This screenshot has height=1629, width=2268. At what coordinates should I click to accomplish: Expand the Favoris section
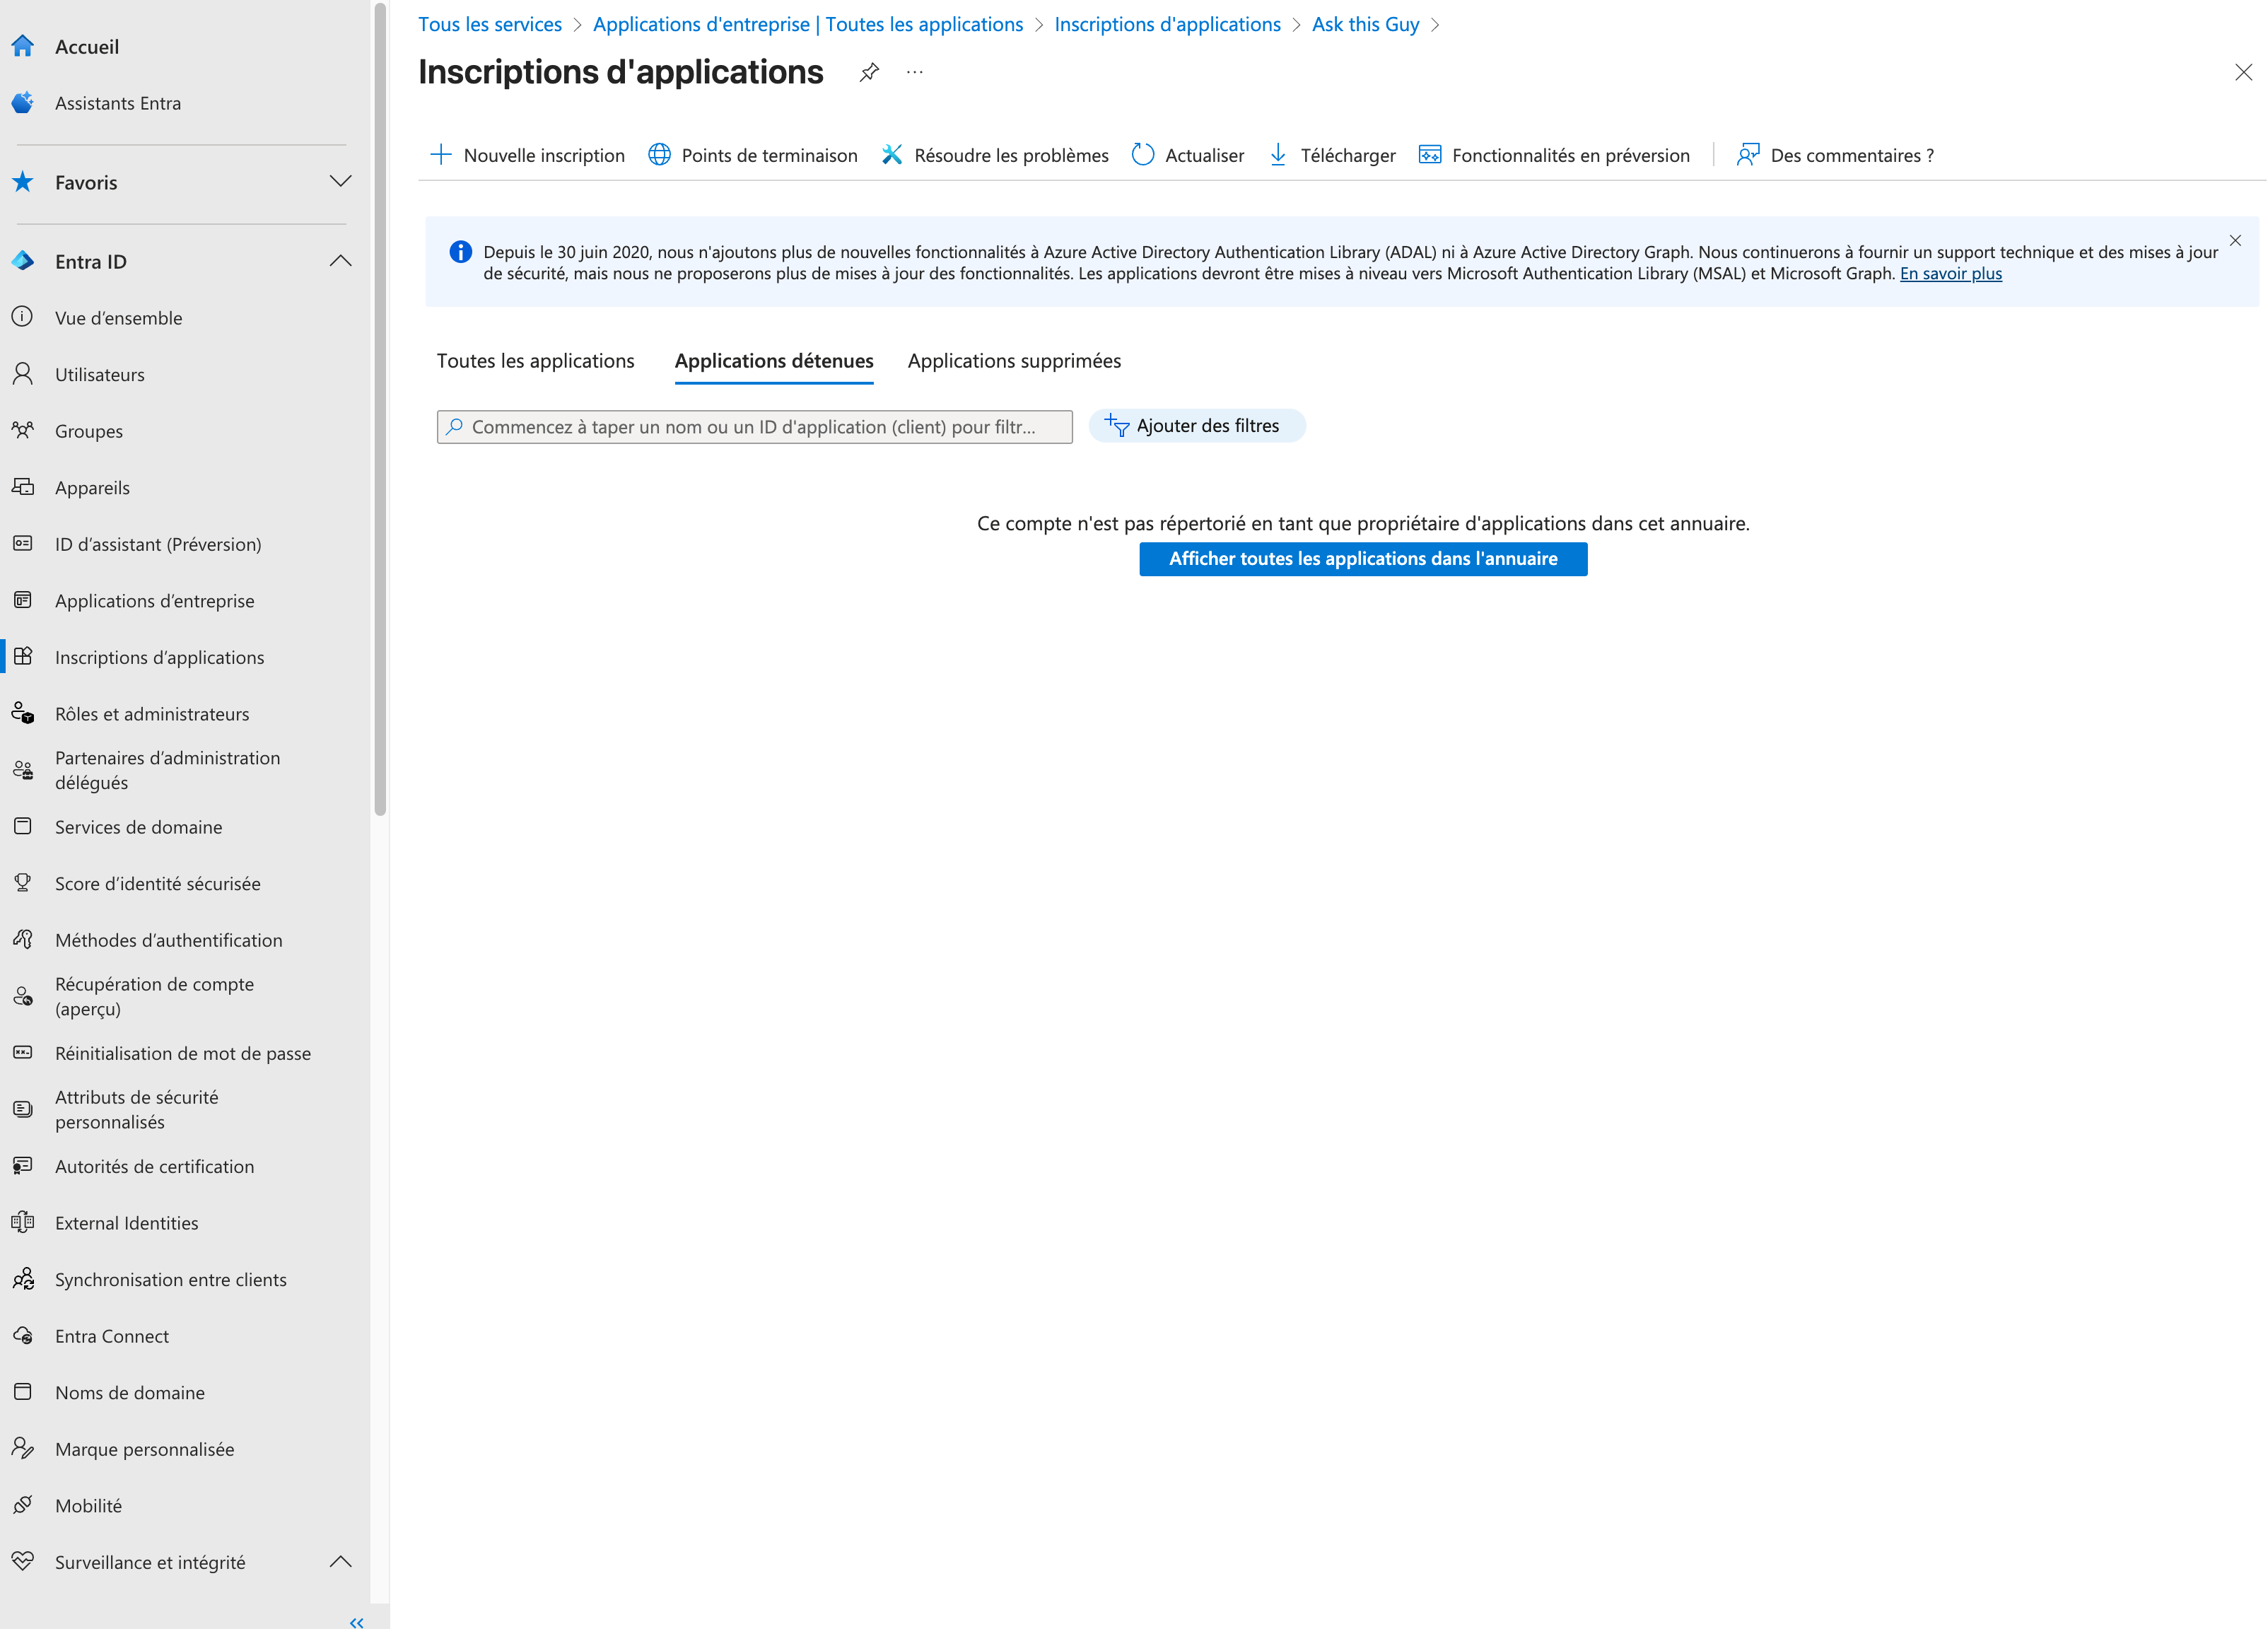click(340, 181)
